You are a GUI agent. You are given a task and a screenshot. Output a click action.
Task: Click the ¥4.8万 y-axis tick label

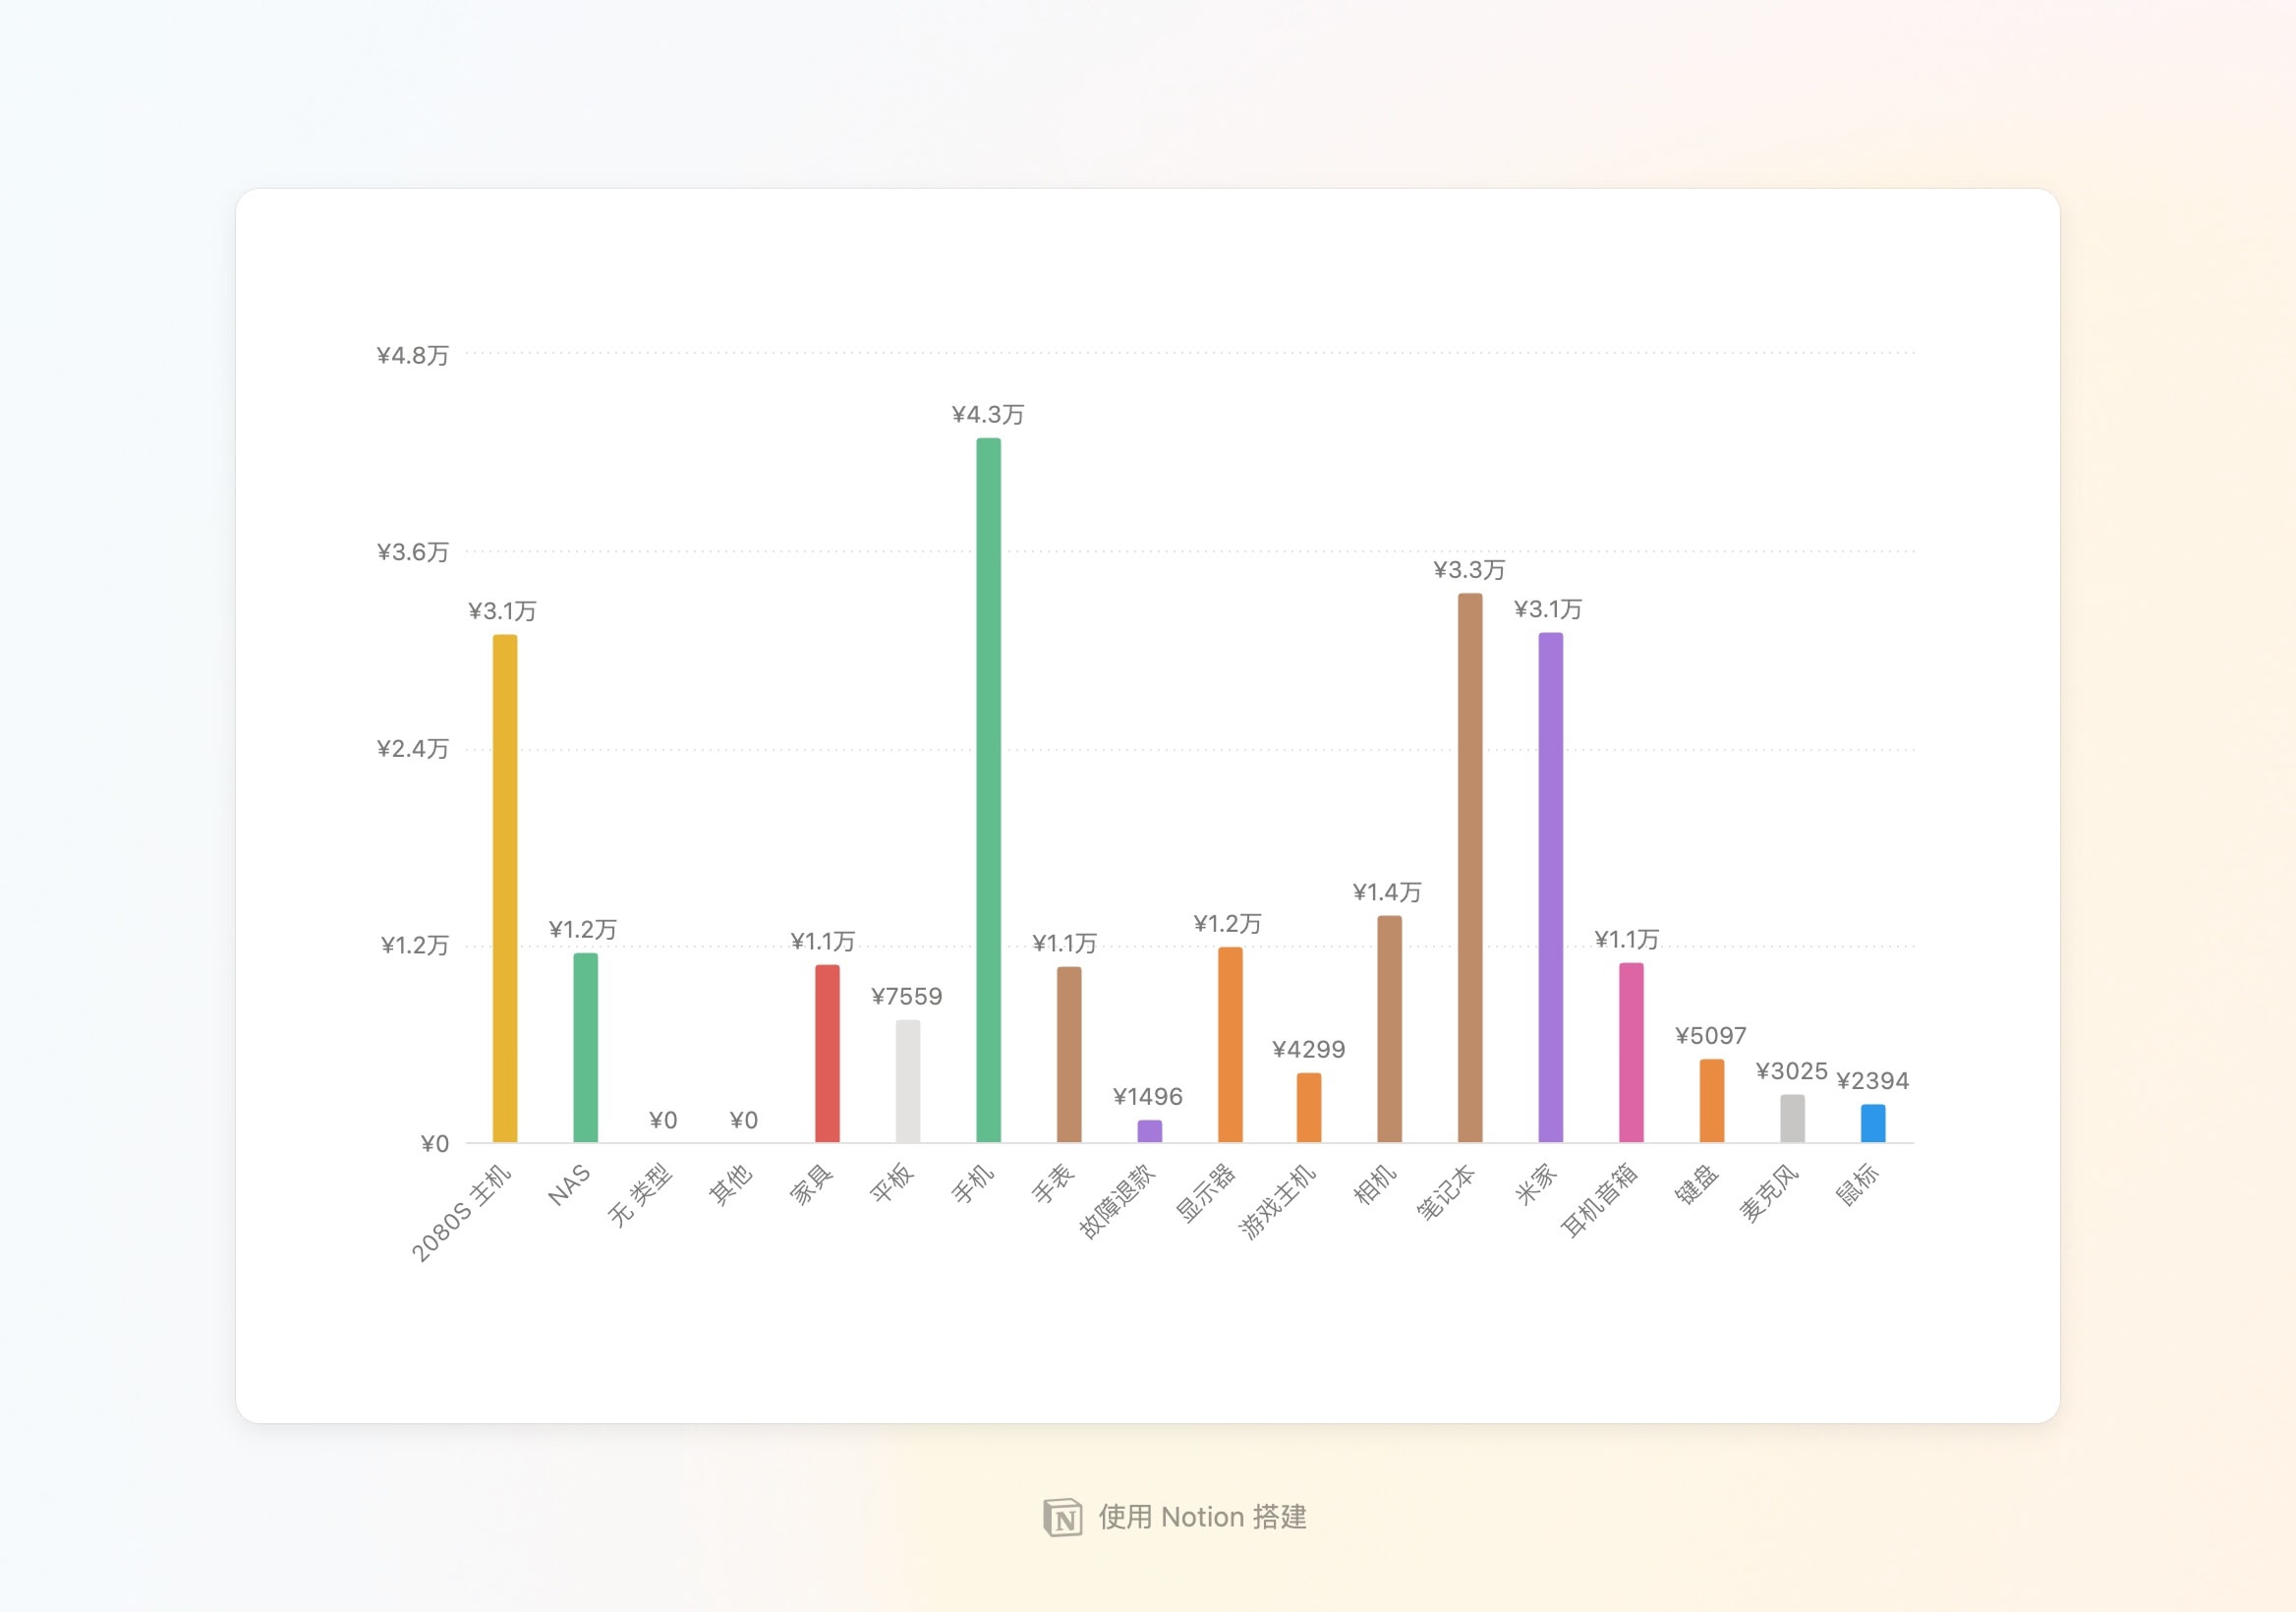click(413, 355)
